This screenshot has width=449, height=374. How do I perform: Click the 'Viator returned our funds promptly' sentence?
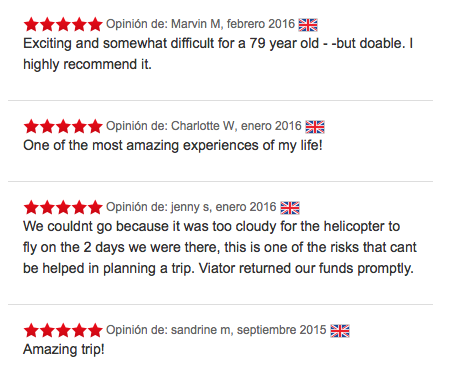click(306, 269)
